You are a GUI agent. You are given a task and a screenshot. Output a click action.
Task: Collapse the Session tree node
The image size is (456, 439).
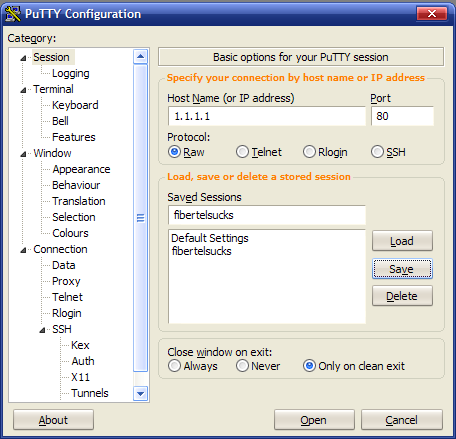point(23,58)
